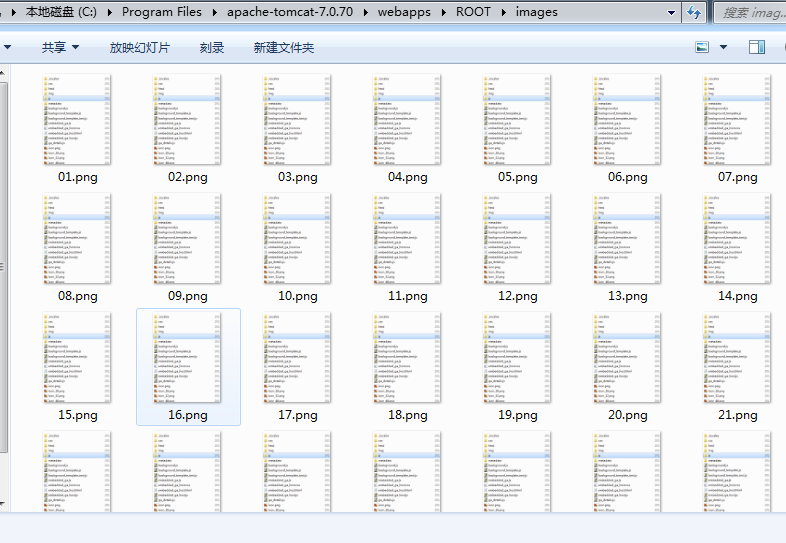Click 放映幻灯片 slideshow button
The width and height of the screenshot is (786, 543).
140,48
